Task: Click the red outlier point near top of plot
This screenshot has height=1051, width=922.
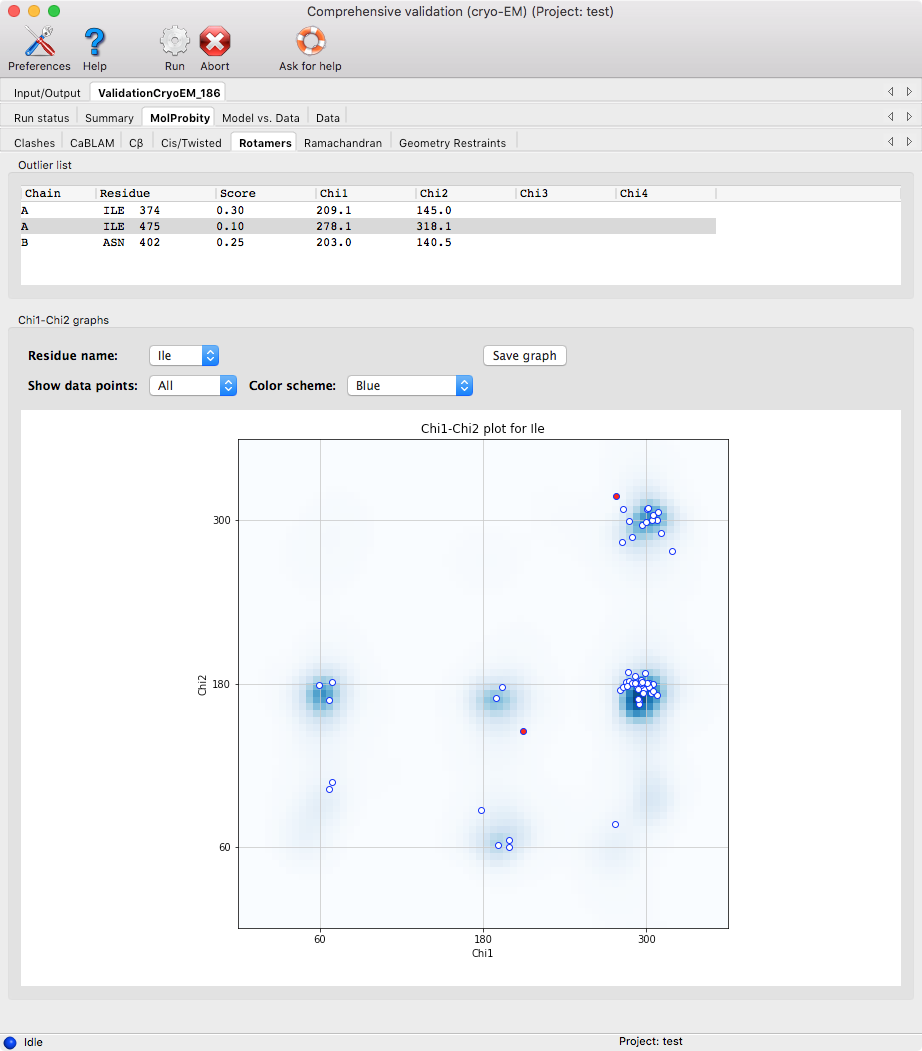Action: [616, 496]
